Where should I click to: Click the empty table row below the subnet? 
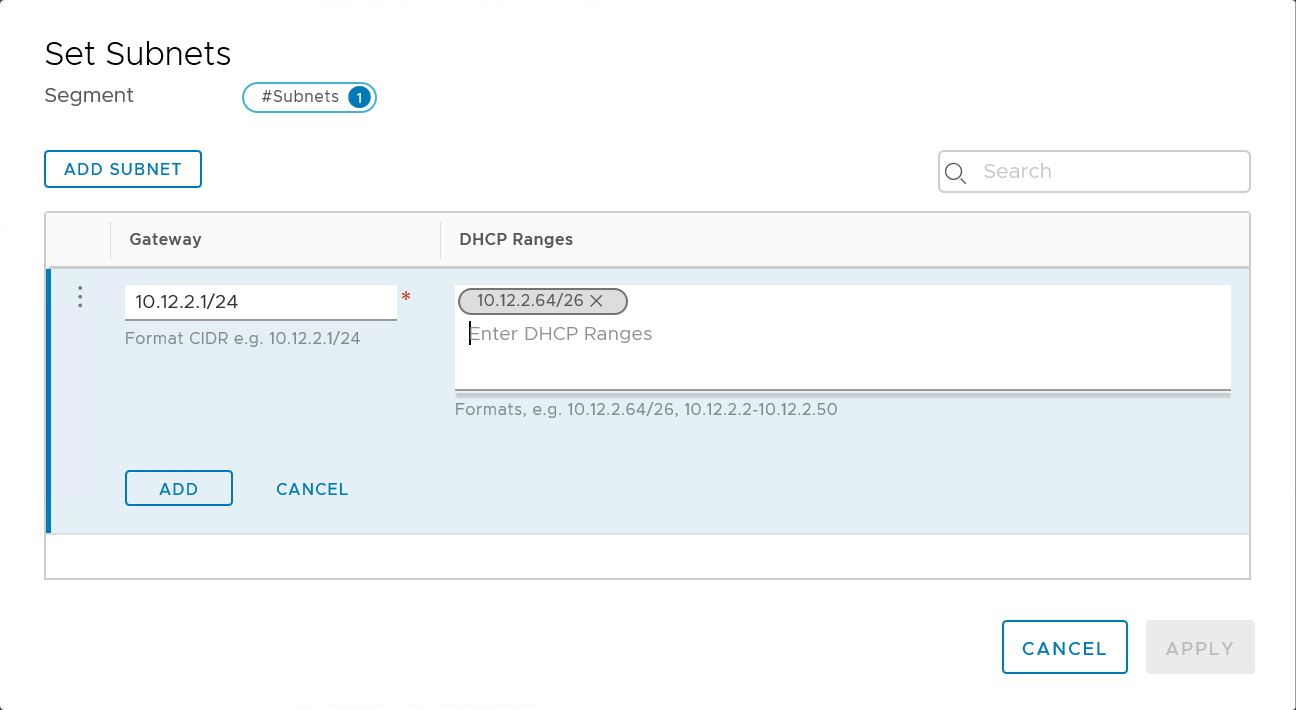pos(647,556)
